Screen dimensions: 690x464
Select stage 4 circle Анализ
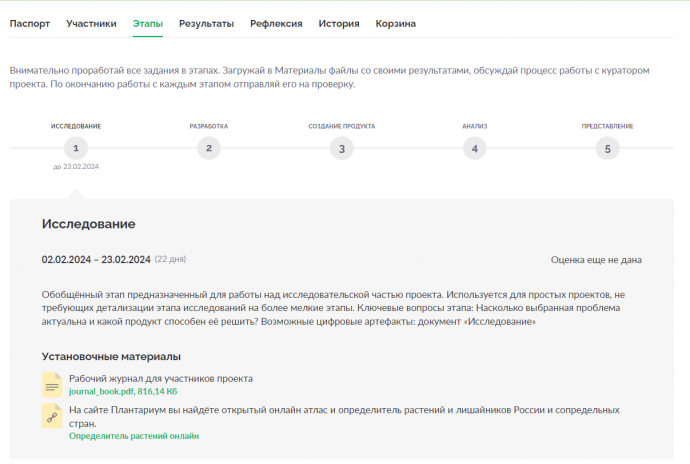(x=474, y=148)
